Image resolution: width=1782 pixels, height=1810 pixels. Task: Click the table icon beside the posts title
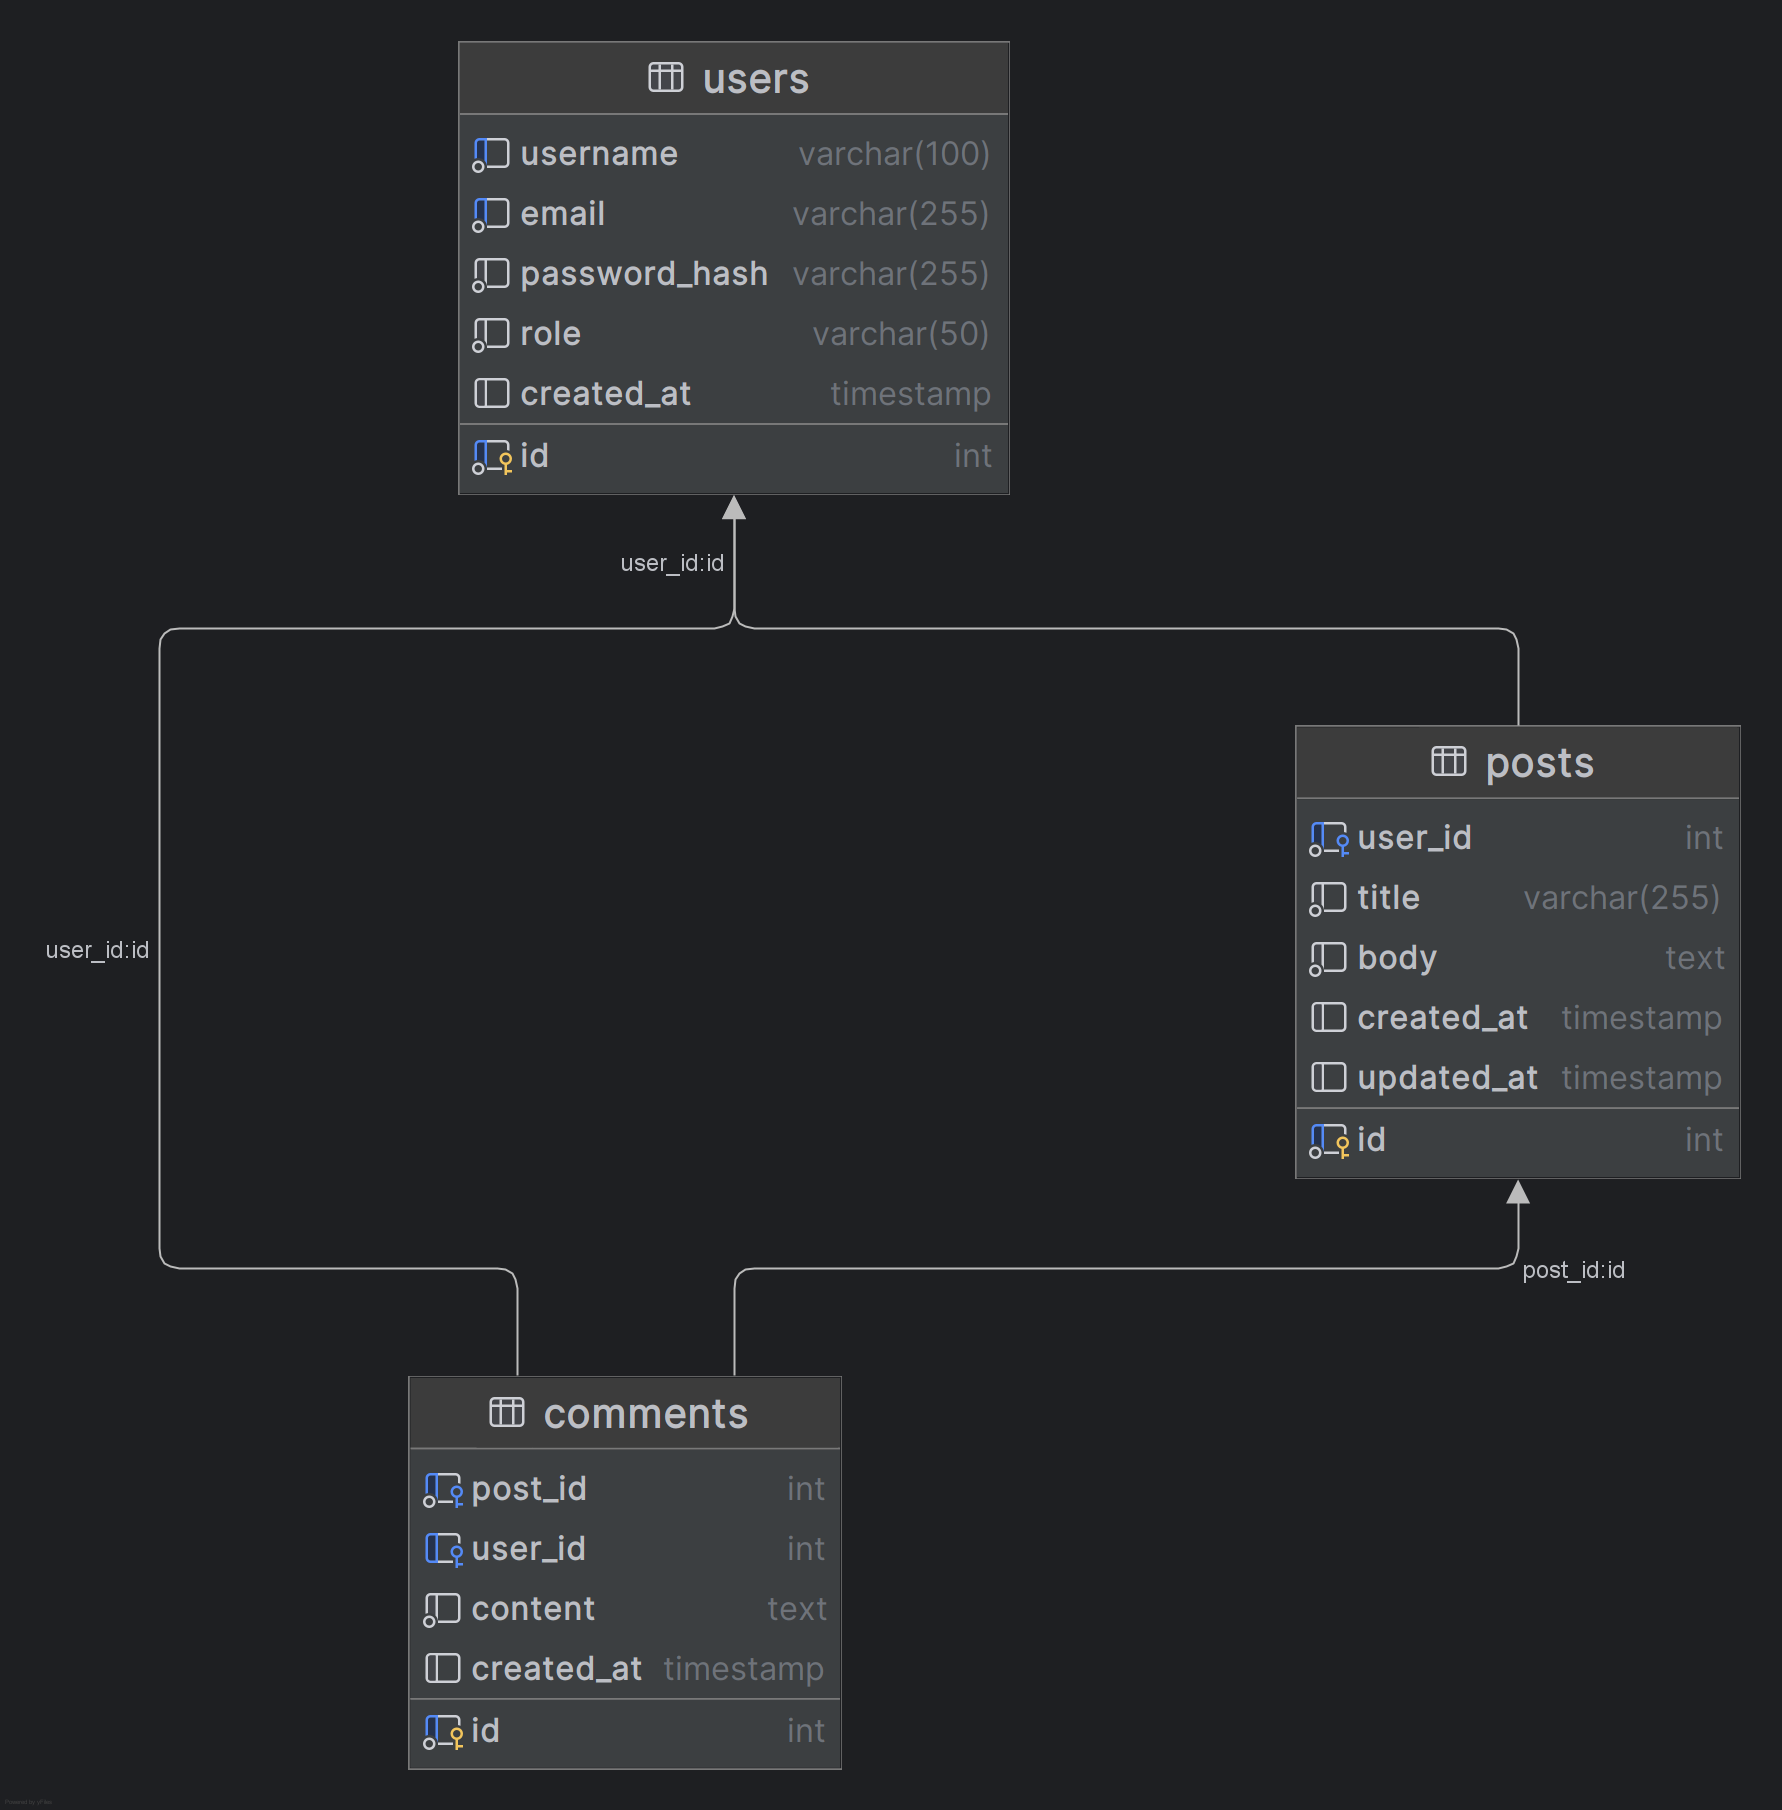(x=1448, y=761)
